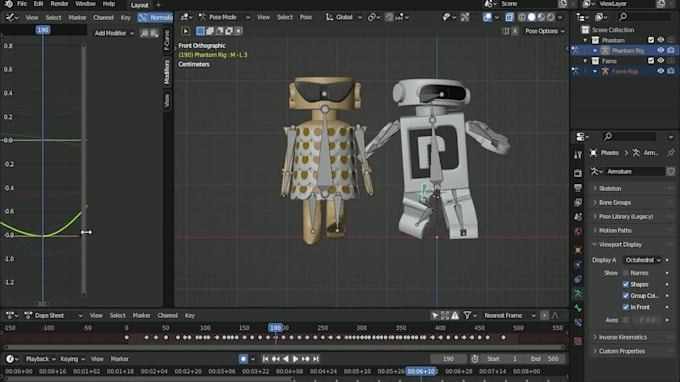The image size is (680, 382).
Task: Play the animation in reverse
Action: point(286,359)
